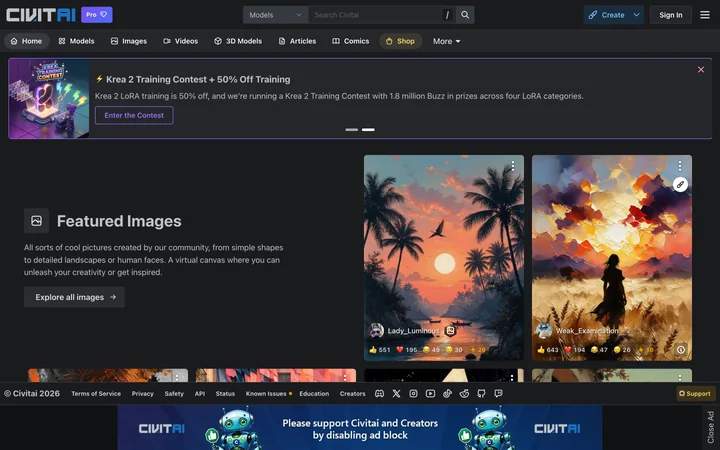720x450 pixels.
Task: Open YouTube icon in footer
Action: click(x=430, y=394)
